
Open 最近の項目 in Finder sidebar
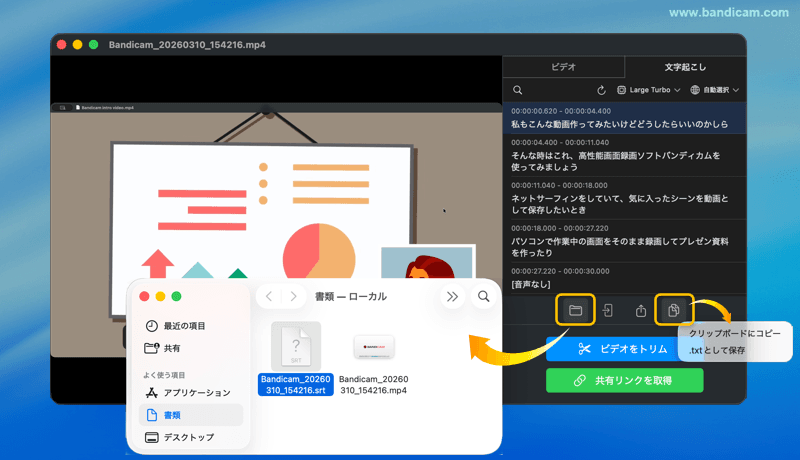190,326
